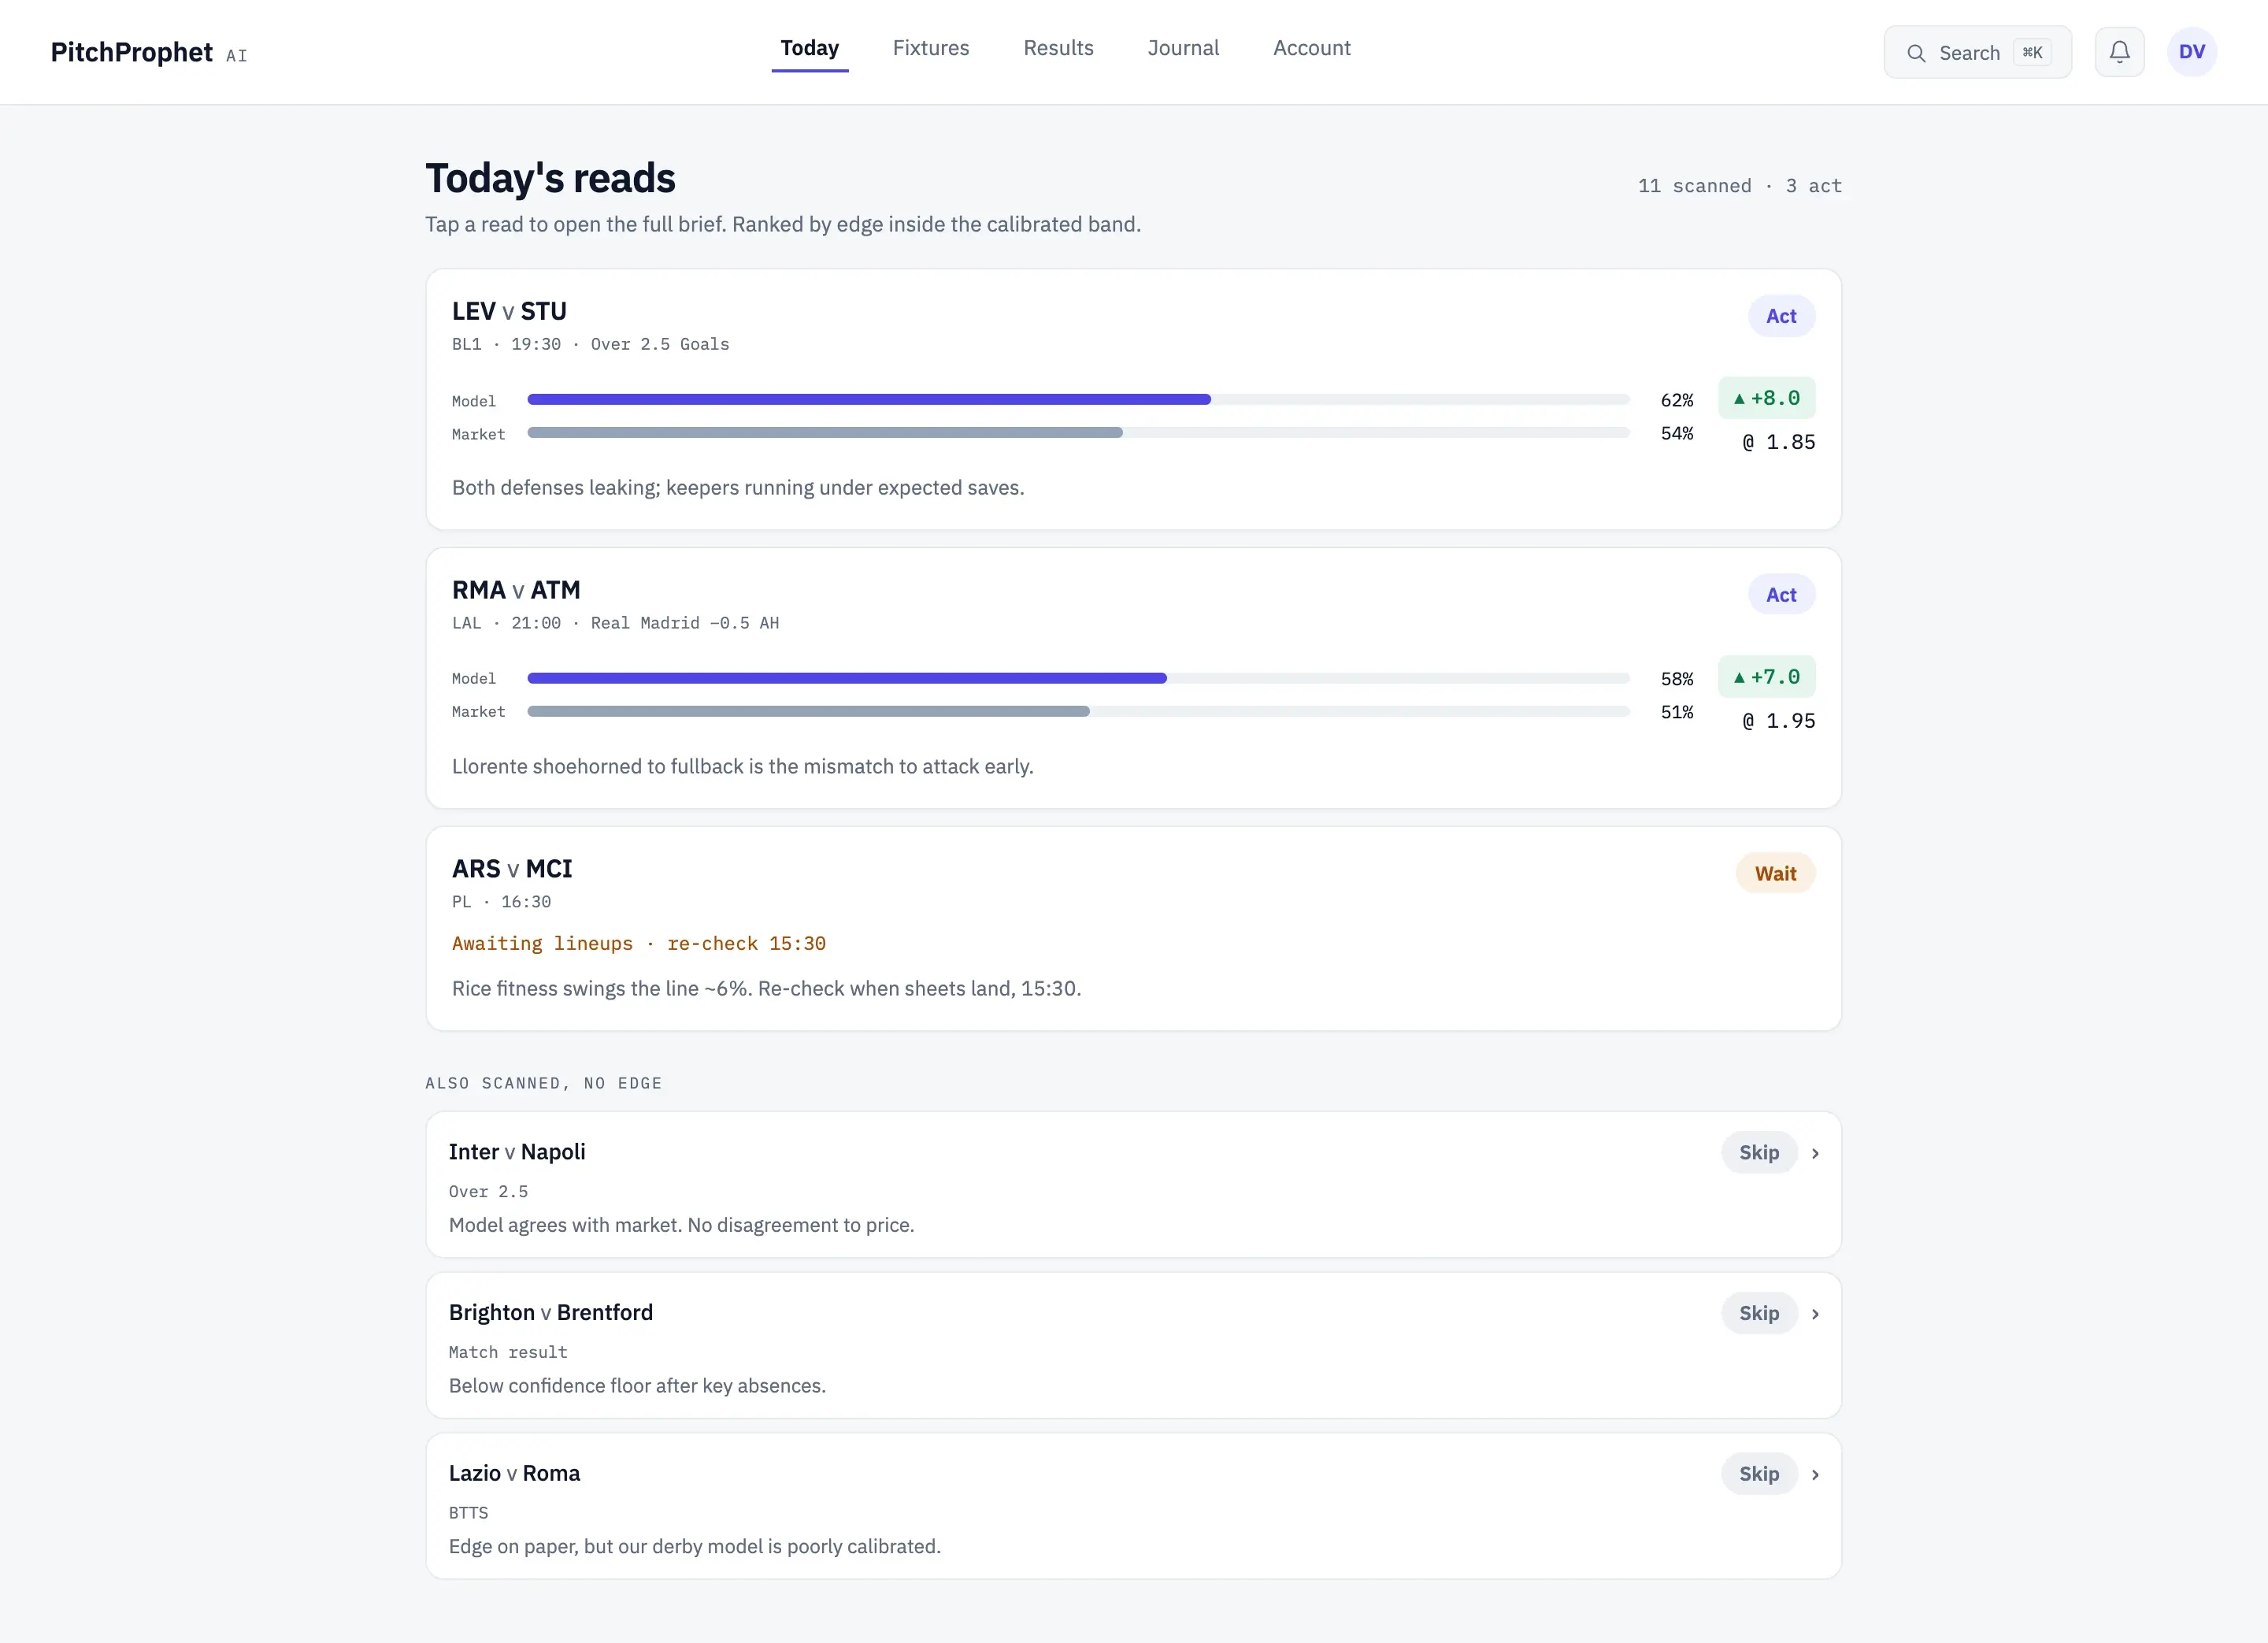2268x1643 pixels.
Task: Click '11 scanned · 3 act' summary
Action: (1739, 186)
